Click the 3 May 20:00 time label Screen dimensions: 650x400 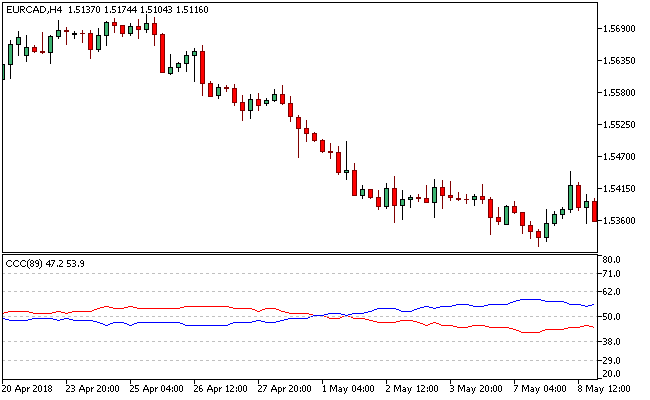pyautogui.click(x=476, y=388)
